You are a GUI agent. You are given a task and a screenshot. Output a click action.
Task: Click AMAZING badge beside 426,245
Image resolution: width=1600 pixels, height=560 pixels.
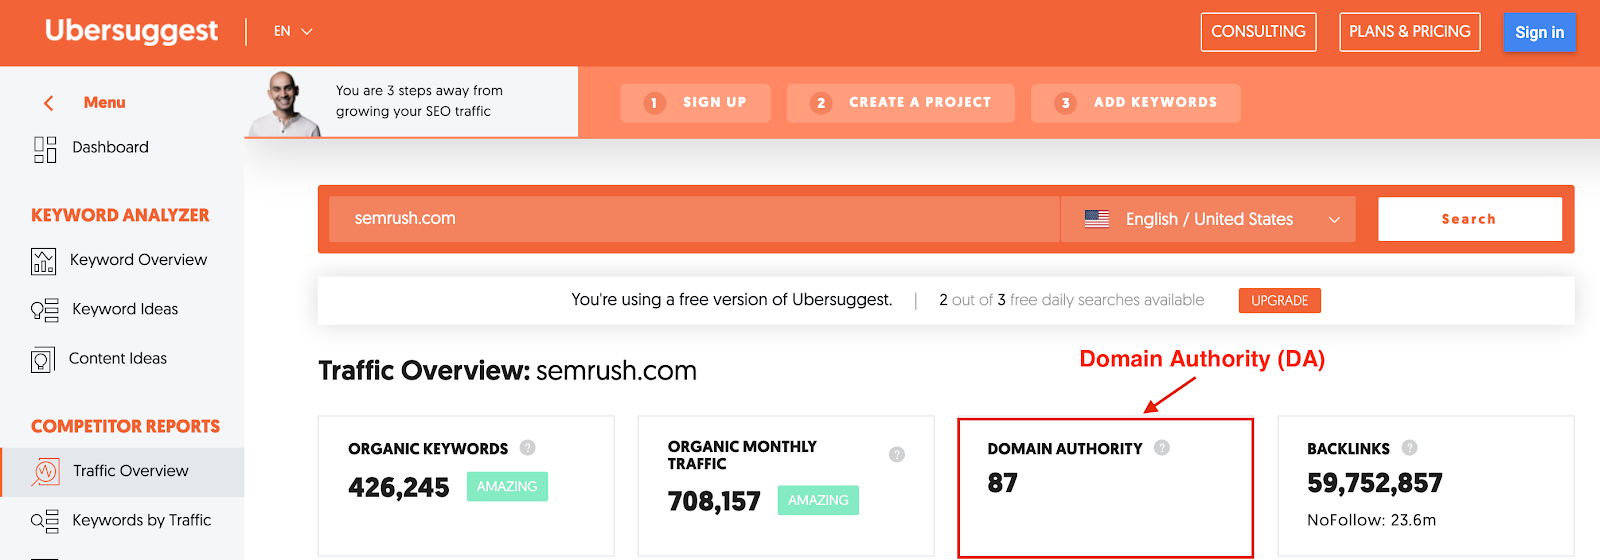point(507,486)
